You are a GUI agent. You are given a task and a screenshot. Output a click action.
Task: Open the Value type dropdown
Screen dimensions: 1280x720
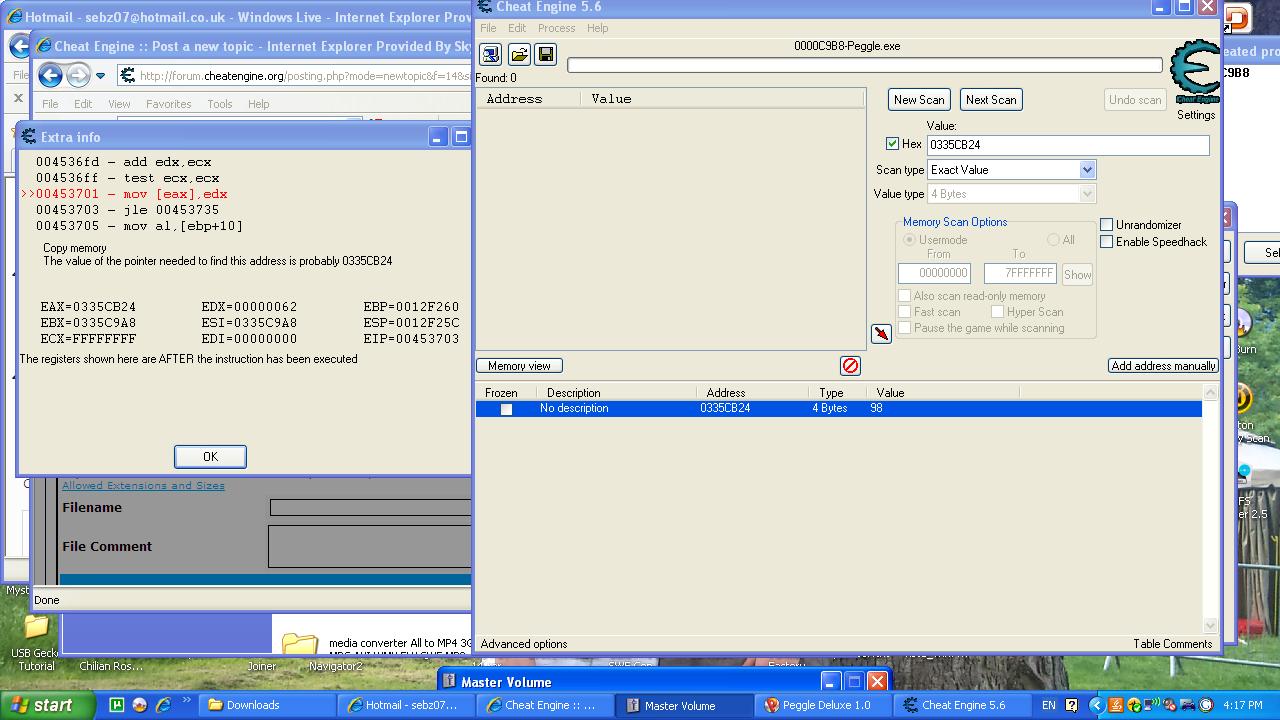click(1087, 194)
